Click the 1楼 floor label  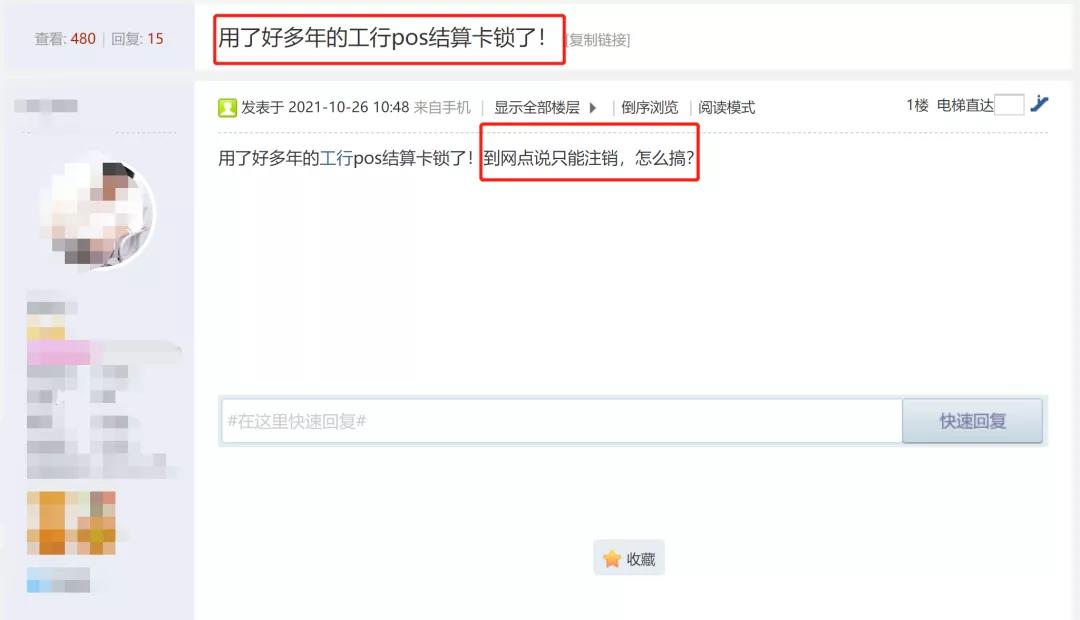[917, 105]
